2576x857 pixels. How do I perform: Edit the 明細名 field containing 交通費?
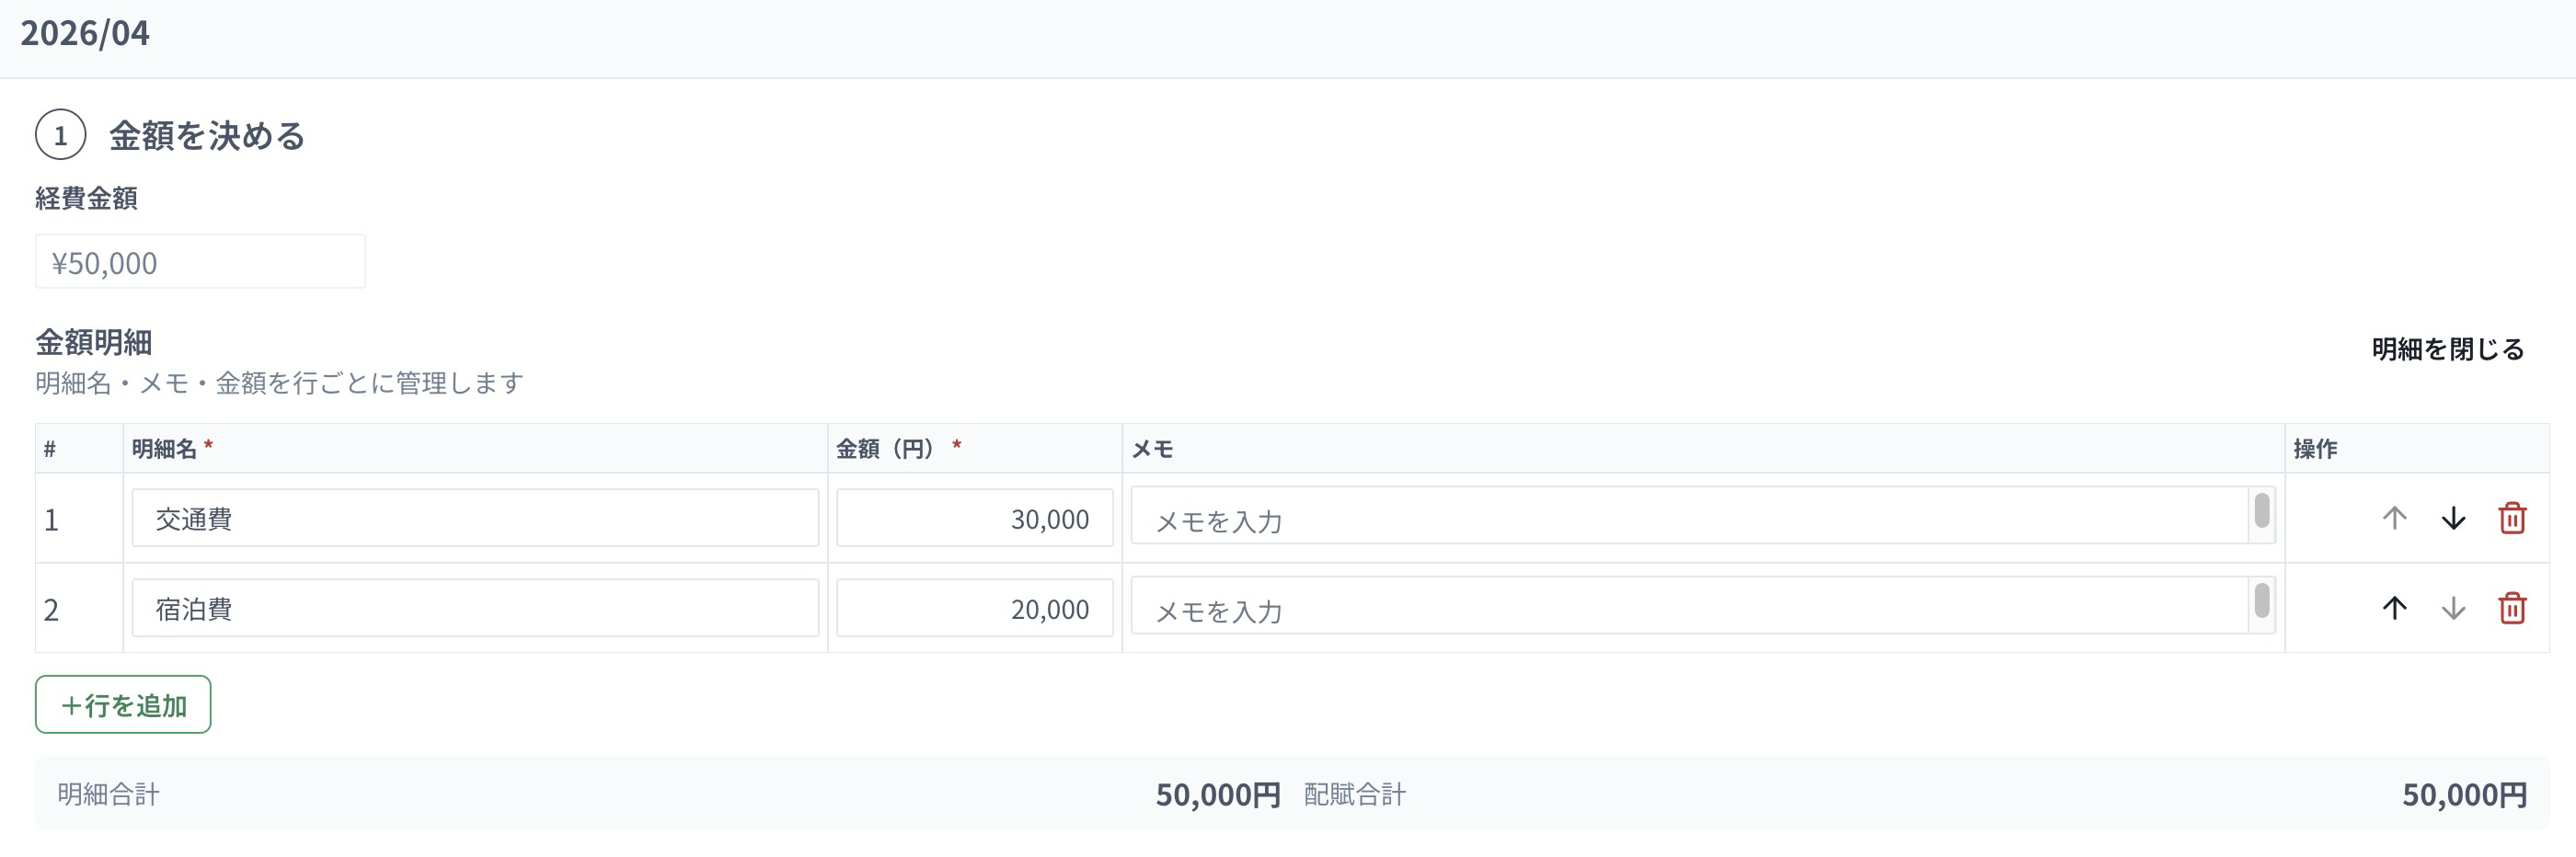tap(475, 518)
